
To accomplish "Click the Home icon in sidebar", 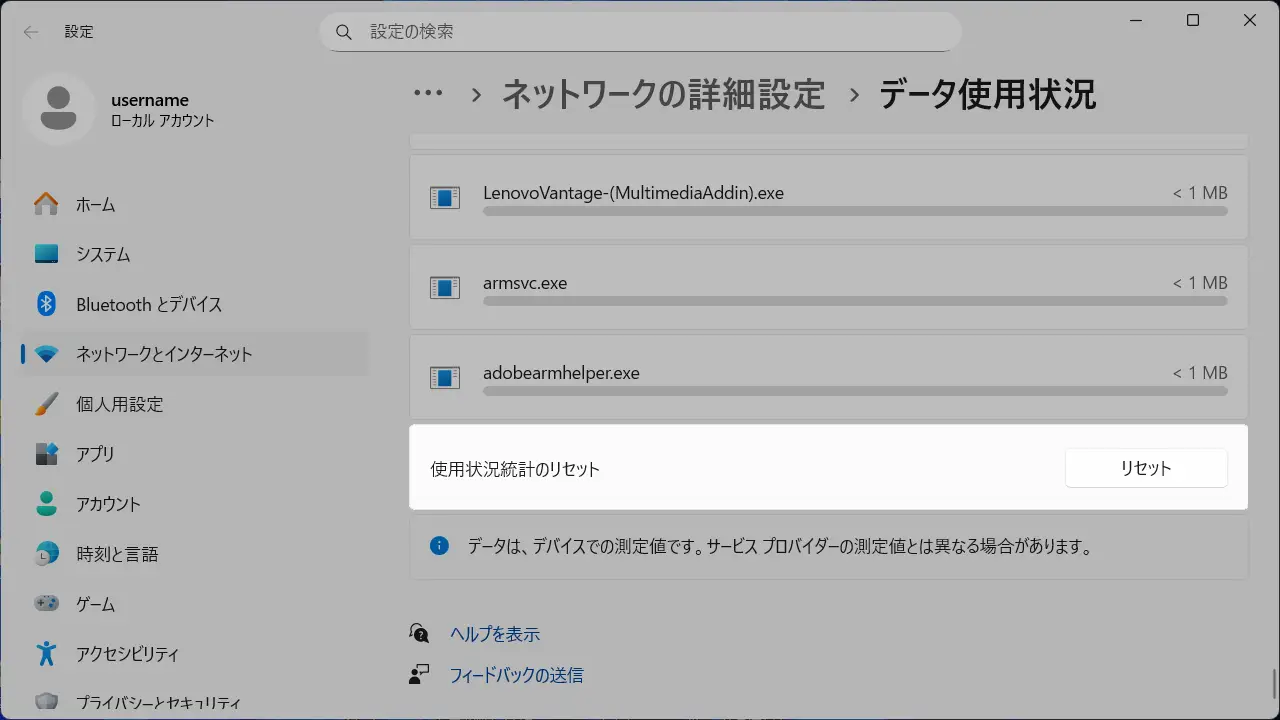I will 46,204.
